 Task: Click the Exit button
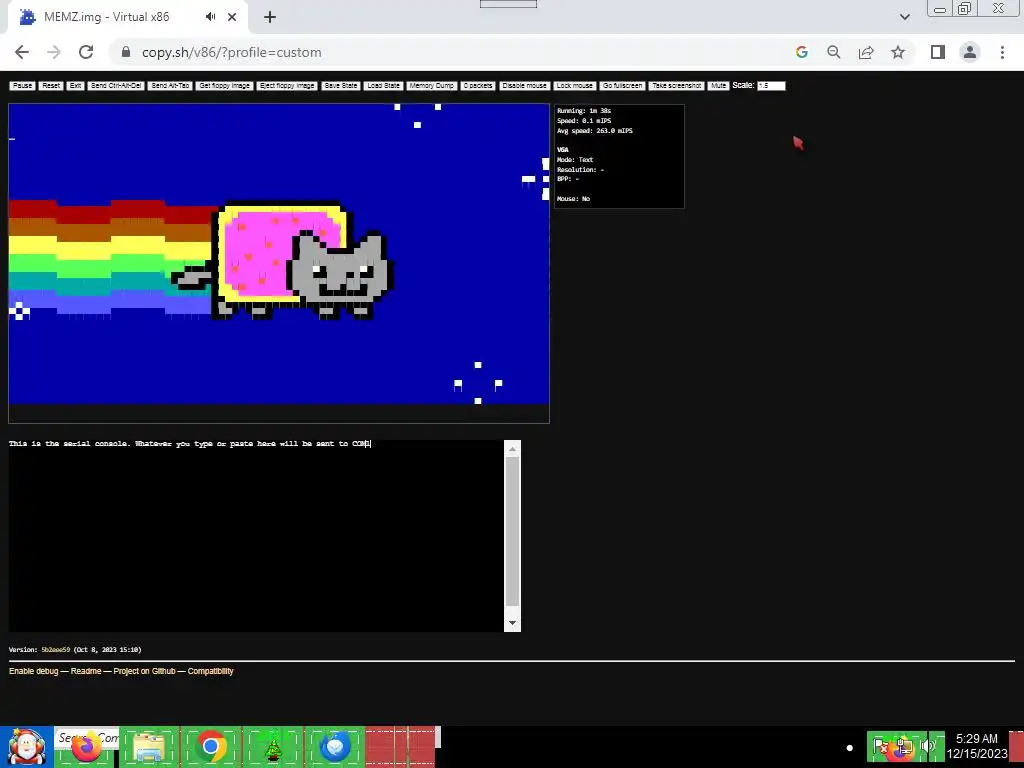pos(76,86)
